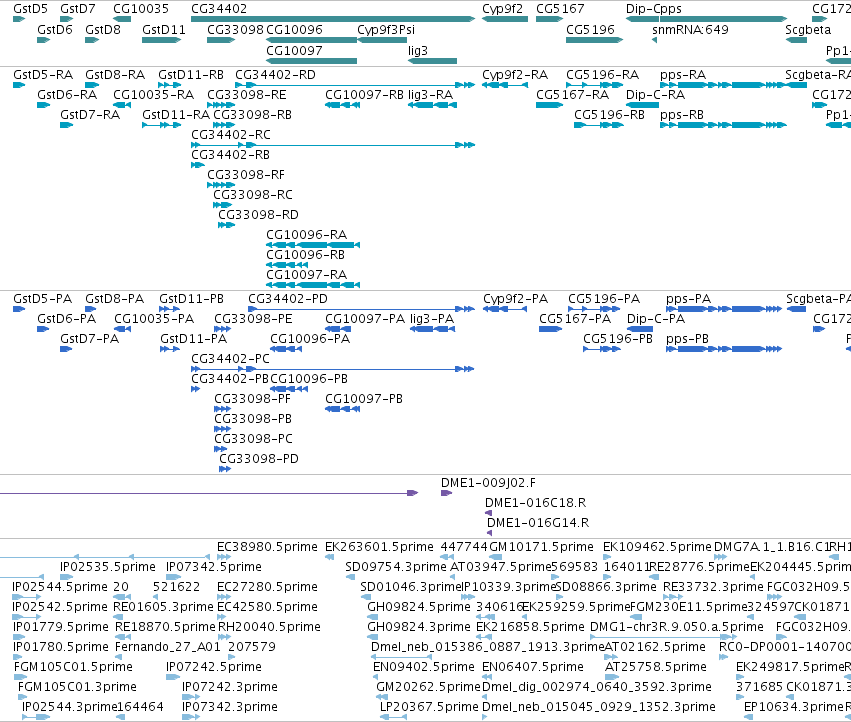Click the AT25758.5prime EST label

656,667
